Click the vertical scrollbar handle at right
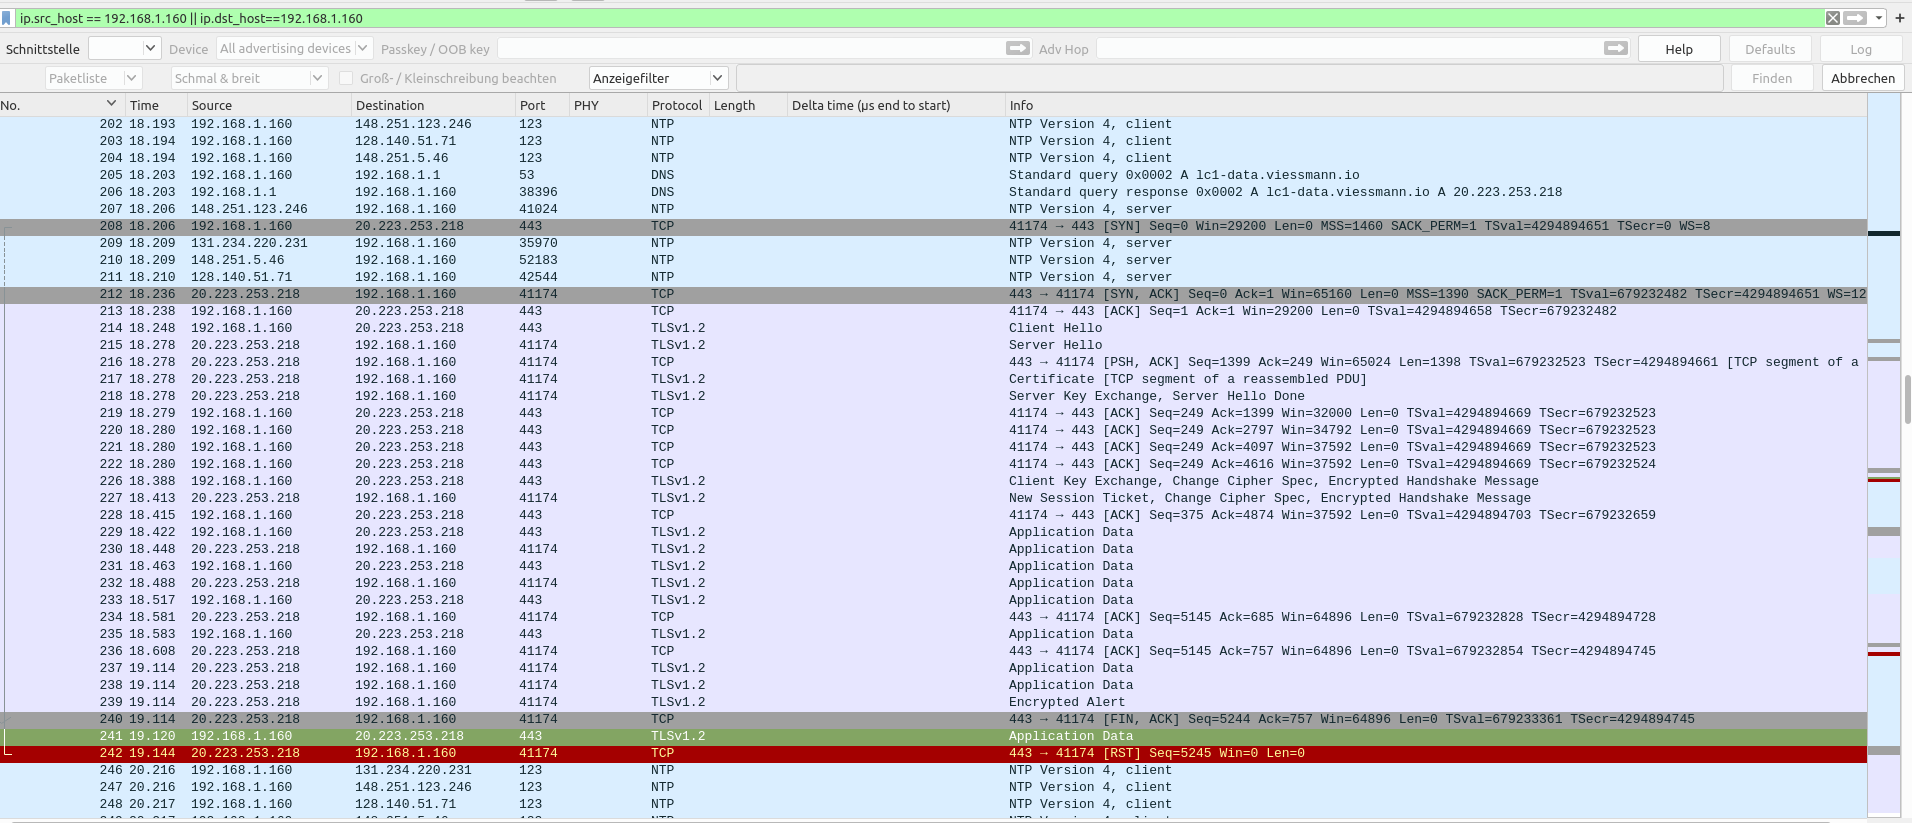The image size is (1912, 823). 1907,400
